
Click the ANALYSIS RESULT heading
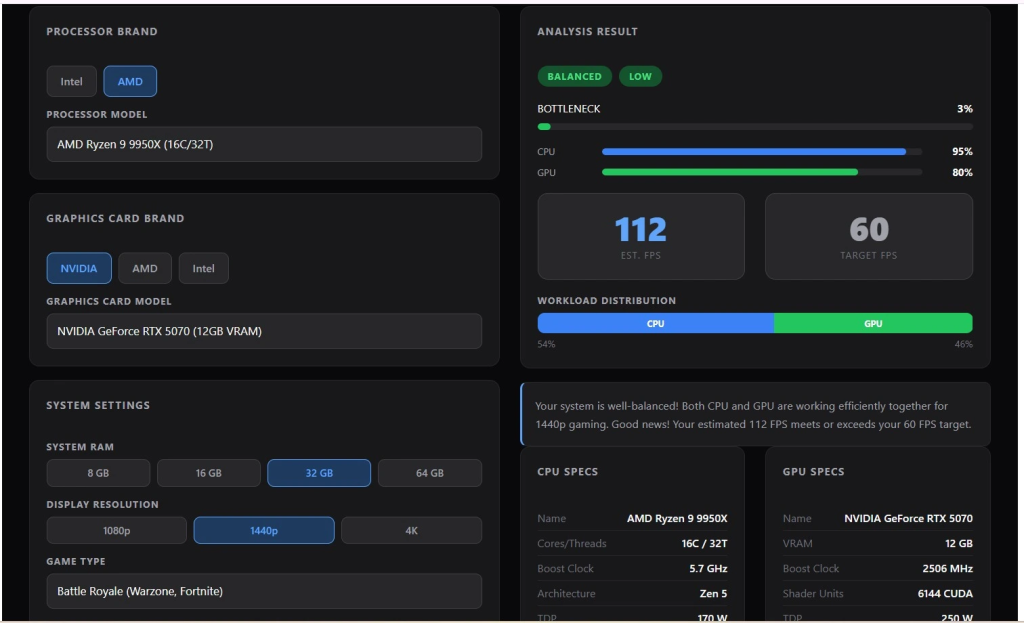[x=587, y=31]
